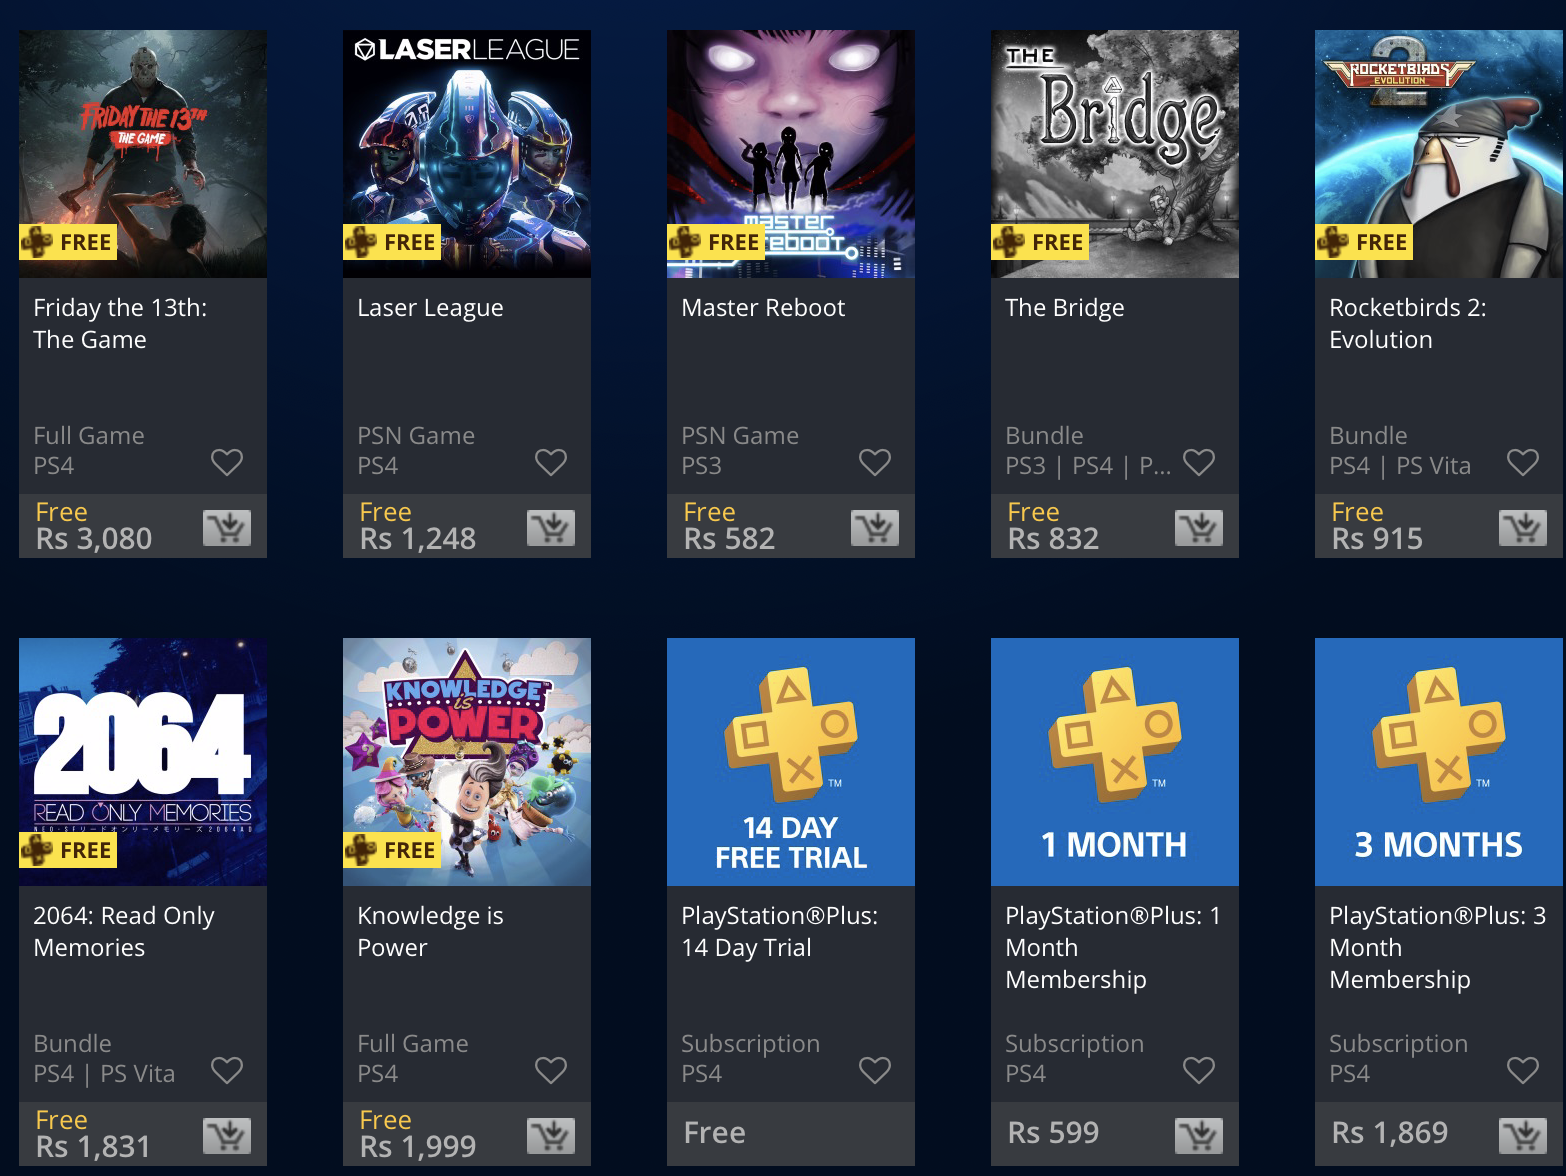Screen dimensions: 1566x1176
Task: Add 2064: Read Only Memories to cart
Action: coord(227,1135)
